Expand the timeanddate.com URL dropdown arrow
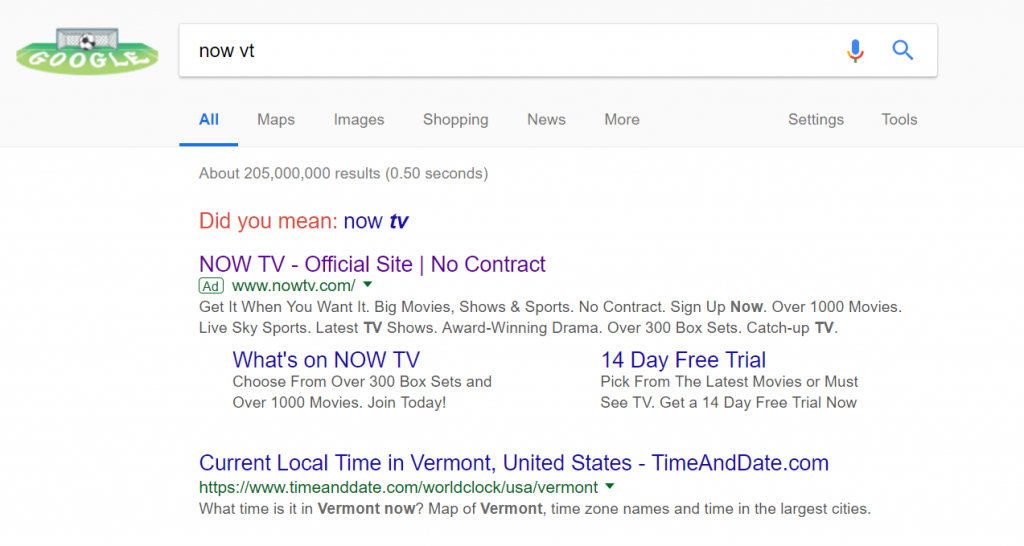 click(609, 486)
